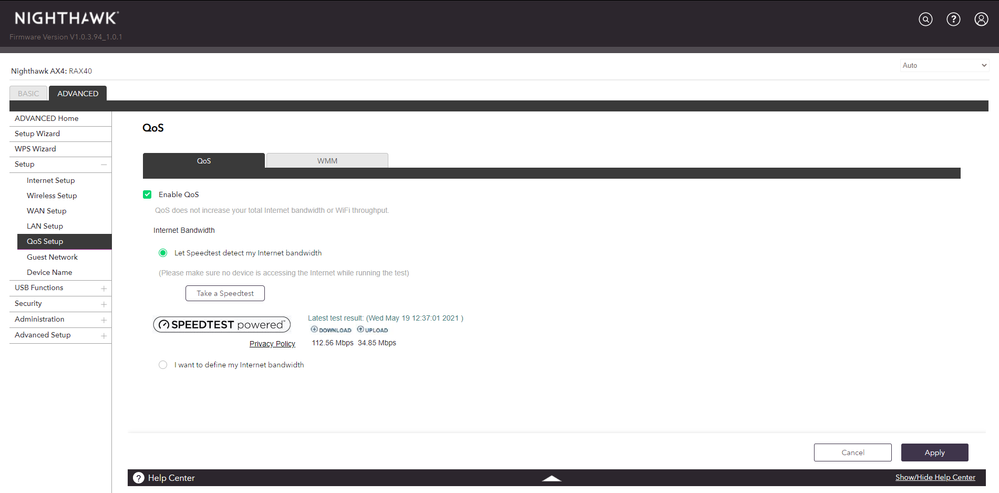The image size is (999, 493).
Task: Collapse the Setup menu section
Action: [103, 165]
